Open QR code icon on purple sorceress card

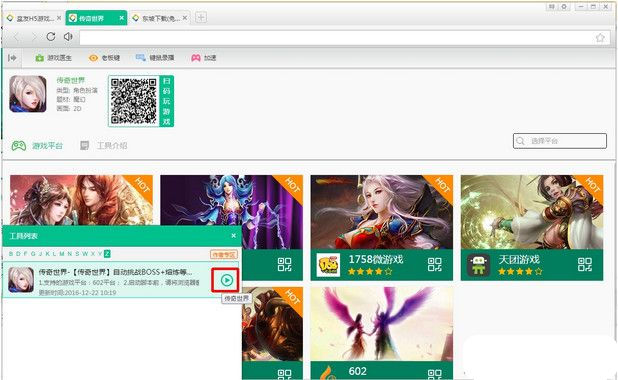click(x=285, y=265)
